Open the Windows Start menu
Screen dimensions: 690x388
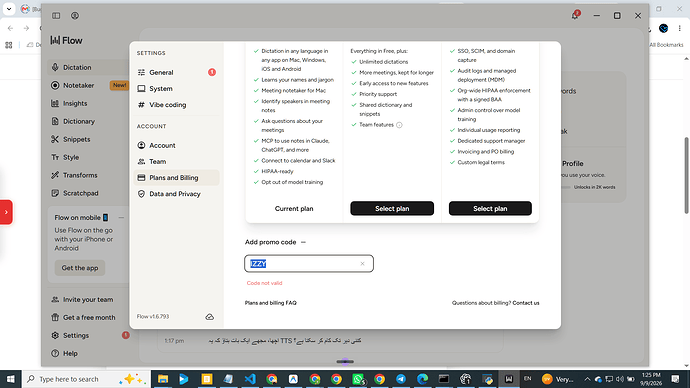click(x=10, y=379)
